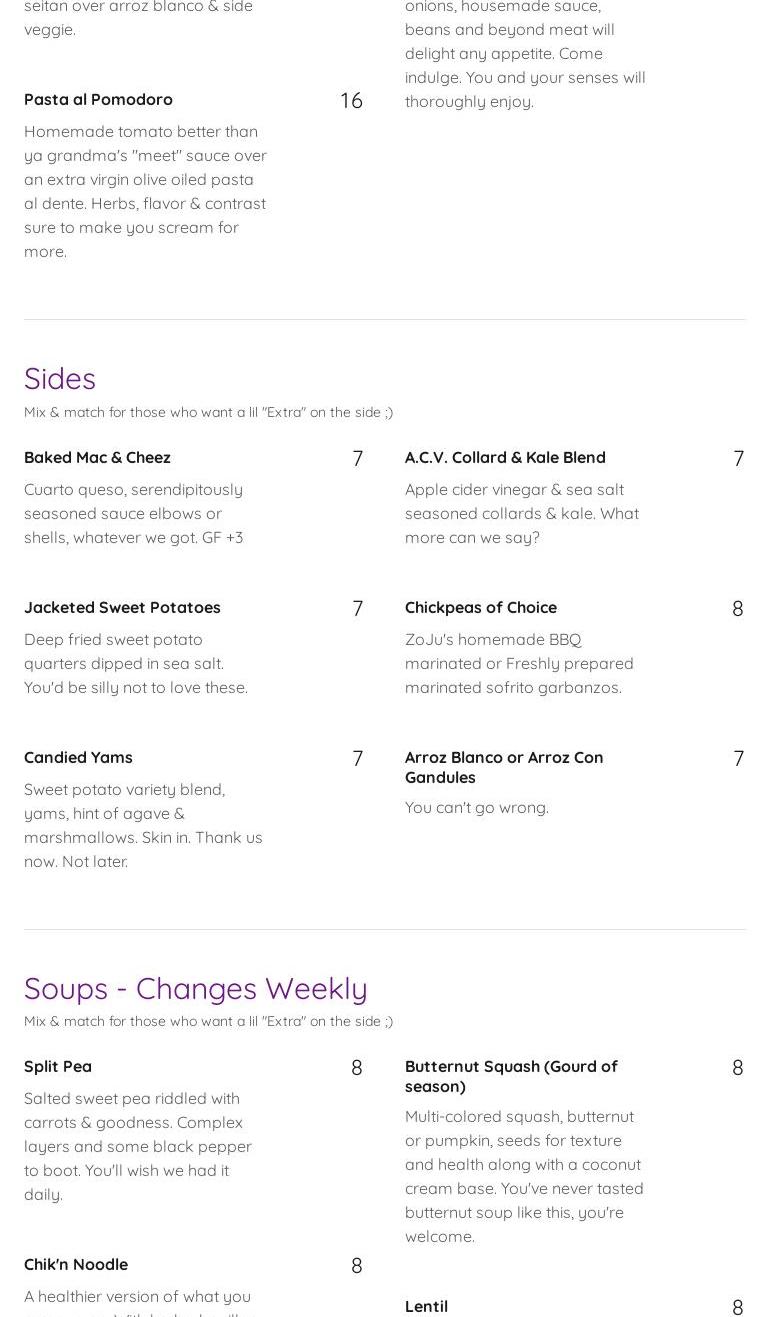Screen dimensions: 770x1317
Task: Click the Split Pea soup title
Action: pos(58,1066)
